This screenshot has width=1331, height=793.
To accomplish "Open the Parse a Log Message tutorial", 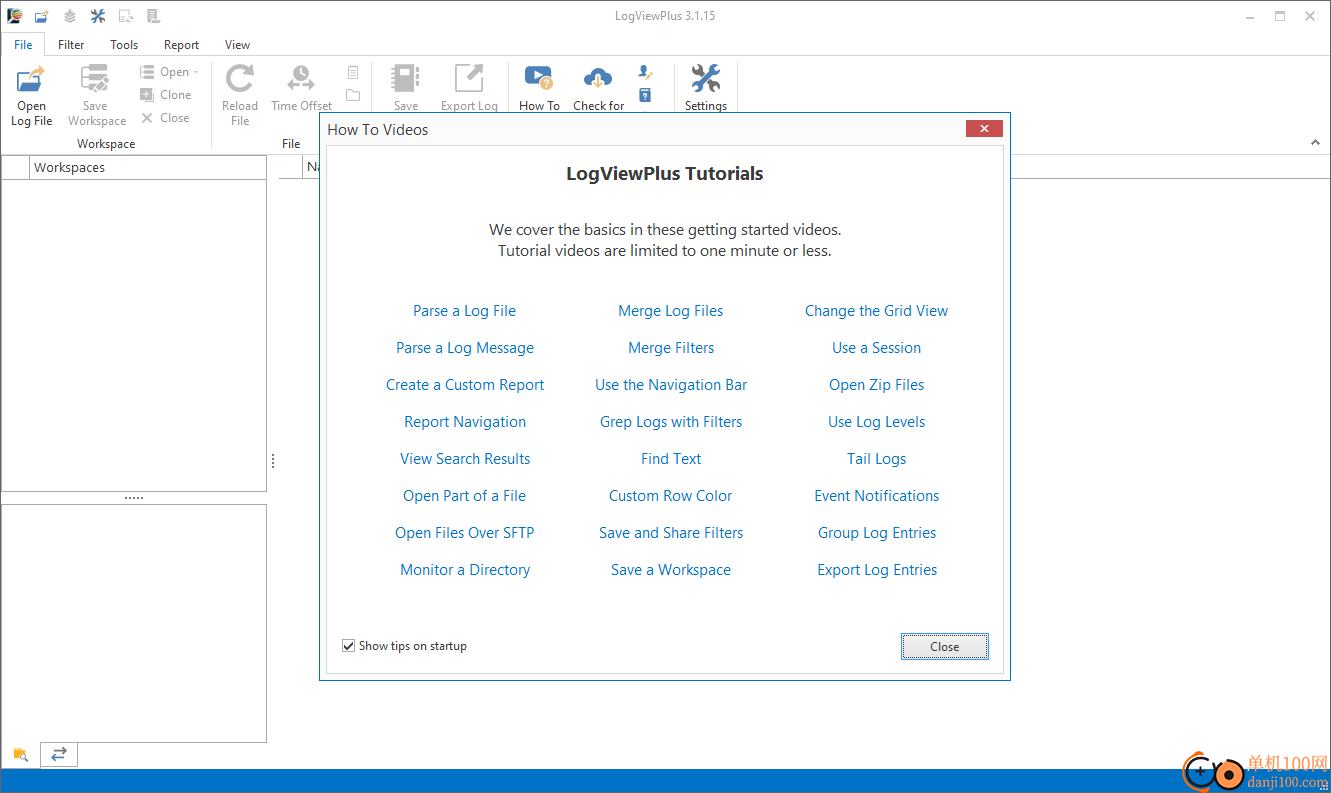I will (x=465, y=348).
